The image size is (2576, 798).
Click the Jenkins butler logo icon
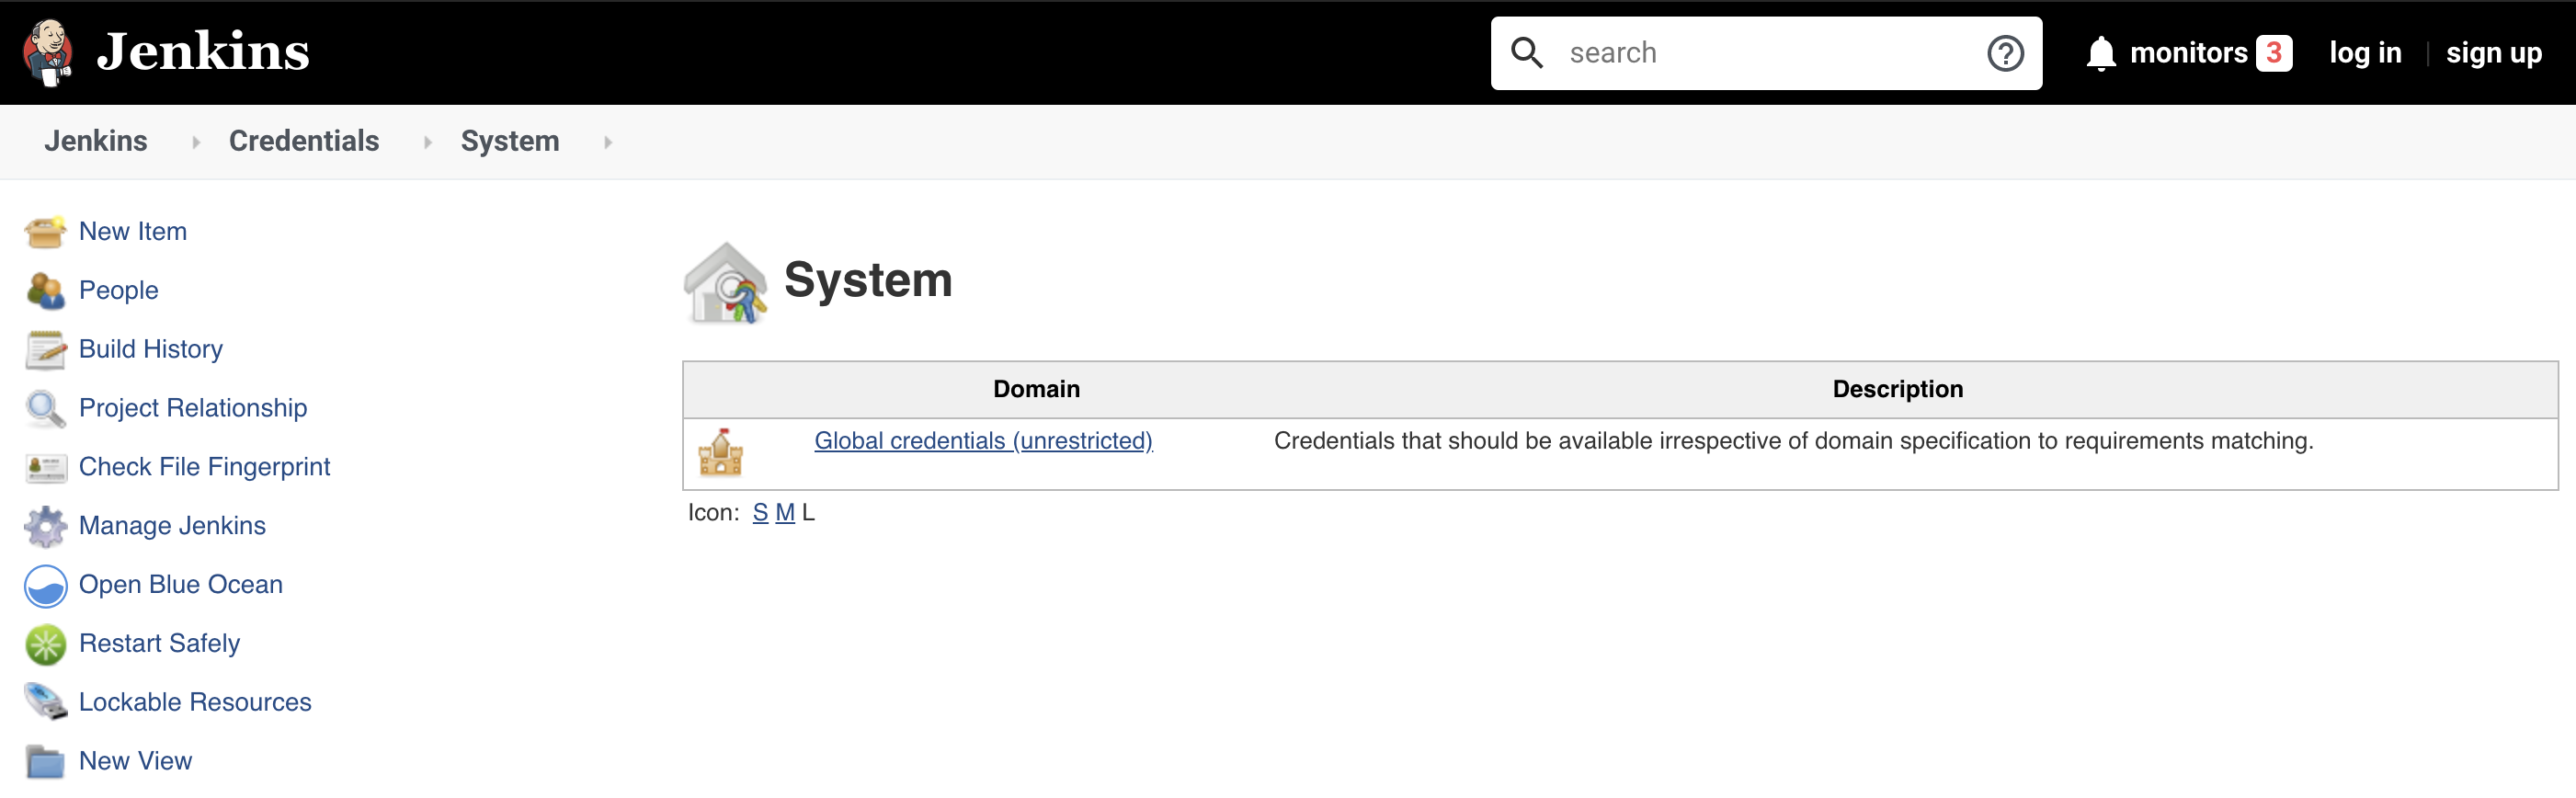[47, 52]
